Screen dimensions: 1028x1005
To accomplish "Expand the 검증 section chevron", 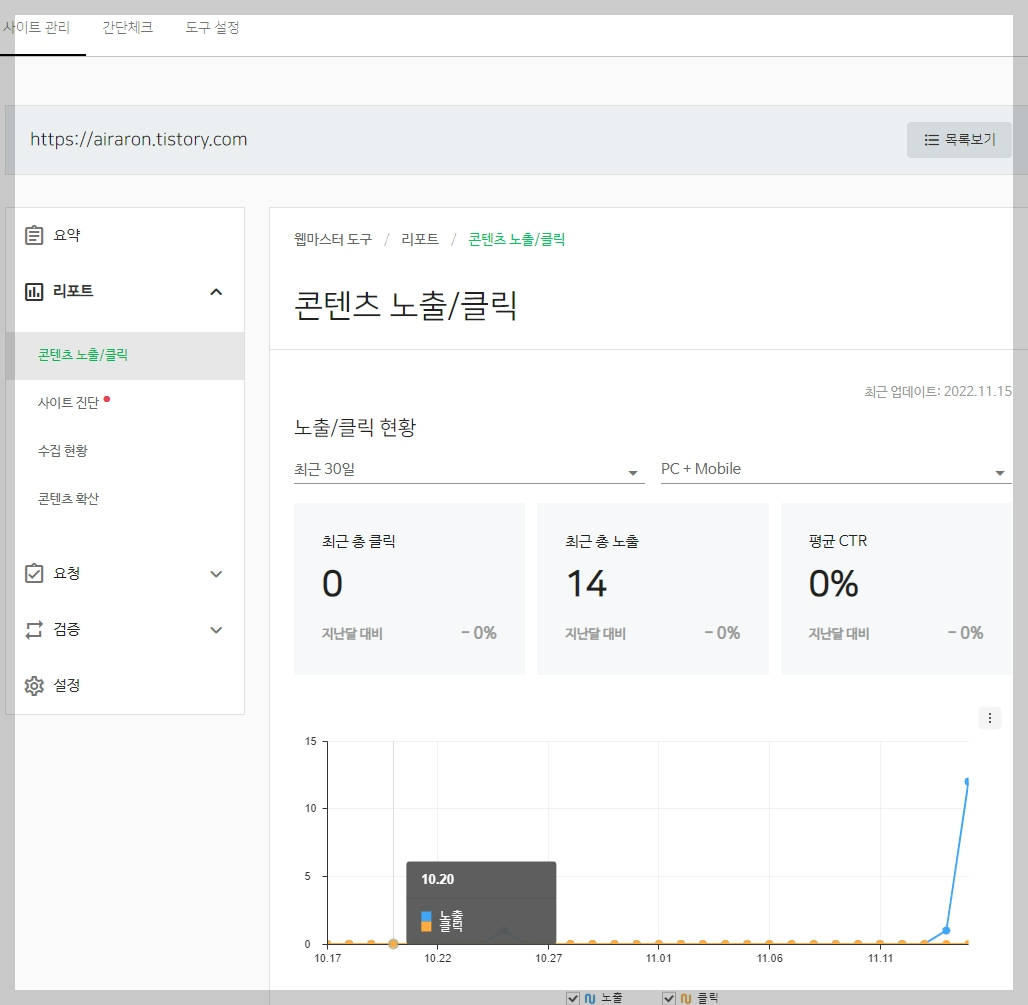I will coord(216,630).
